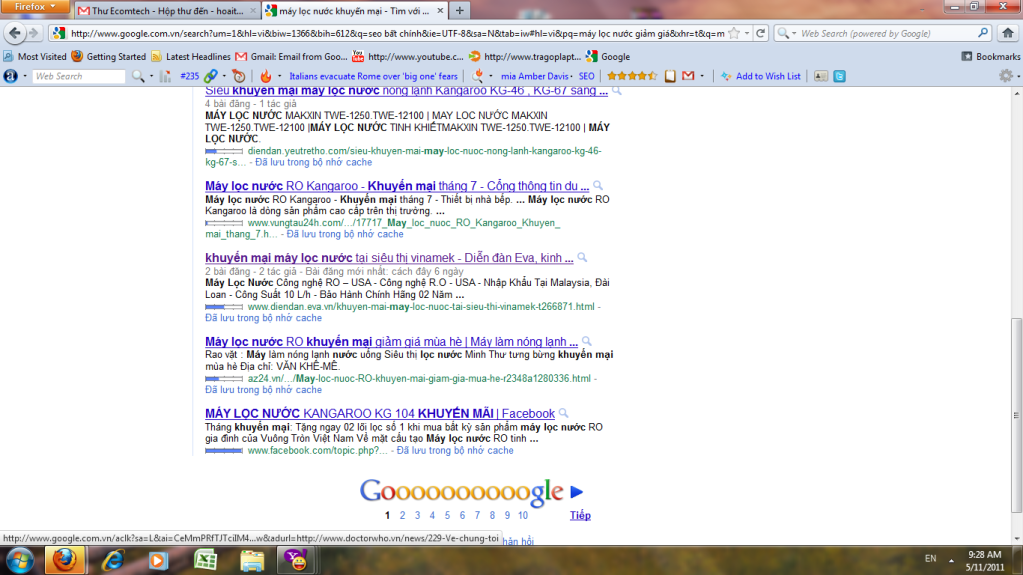Expand the Alexa logo dropdown arrow
Screen dimensions: 1023x575
click(25, 76)
